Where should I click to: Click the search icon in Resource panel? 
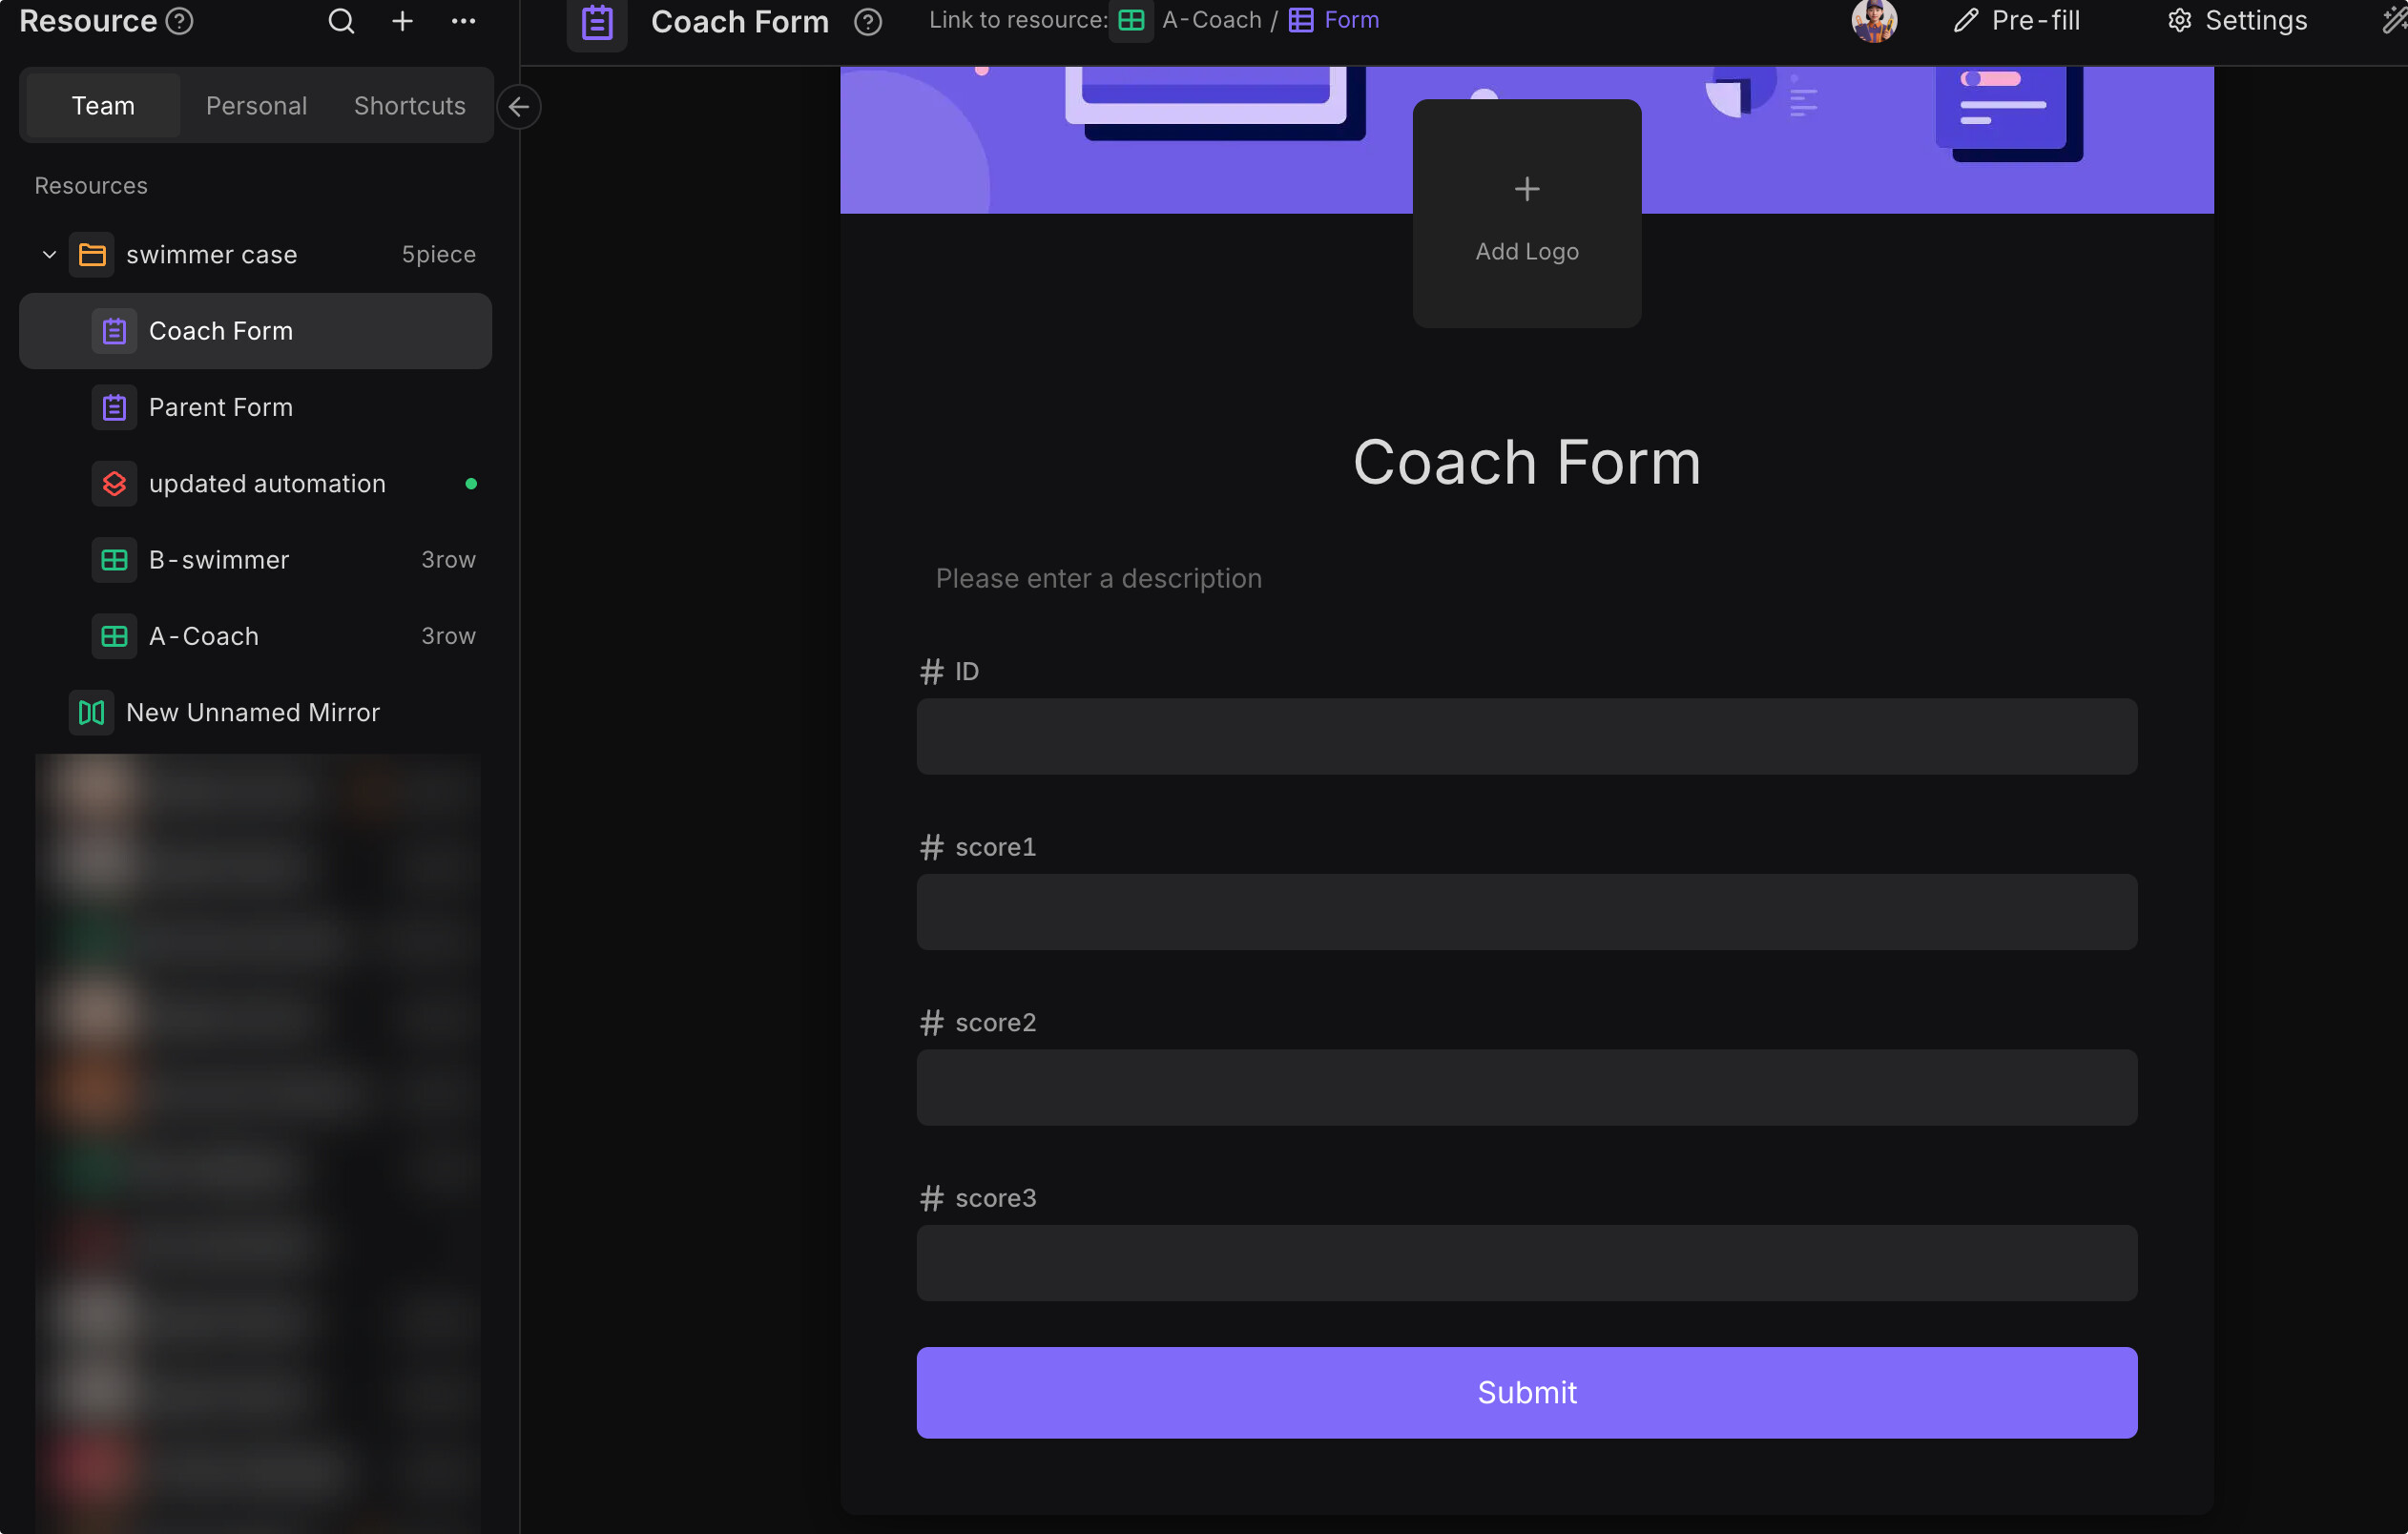[x=341, y=21]
